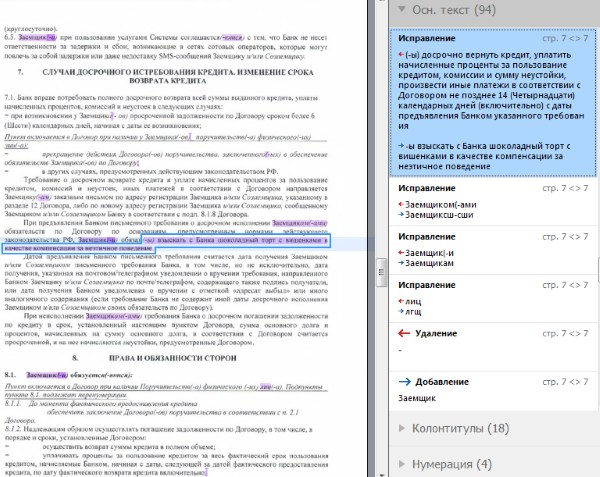Click red arrow before Заемщик(-и text
The height and width of the screenshot is (477, 600).
(x=401, y=252)
